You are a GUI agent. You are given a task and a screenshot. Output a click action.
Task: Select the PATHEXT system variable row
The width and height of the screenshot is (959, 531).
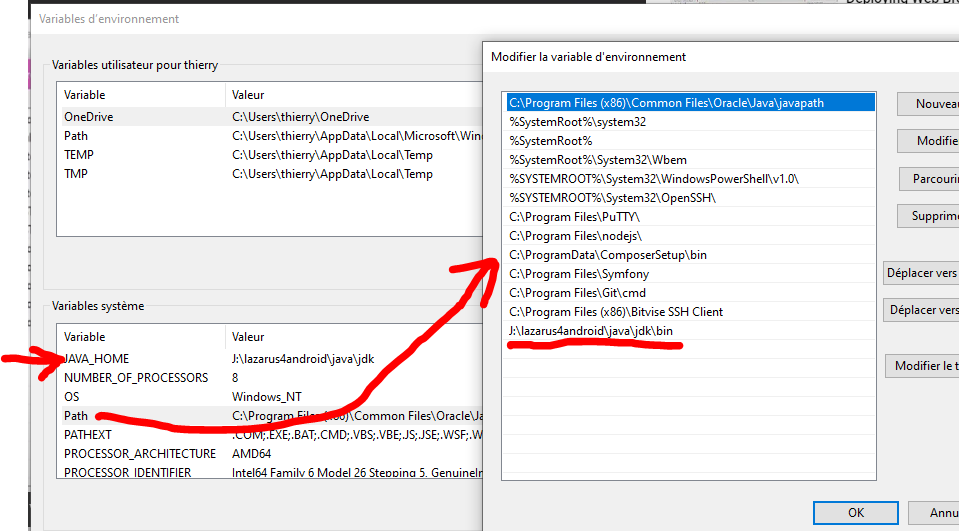pos(86,435)
